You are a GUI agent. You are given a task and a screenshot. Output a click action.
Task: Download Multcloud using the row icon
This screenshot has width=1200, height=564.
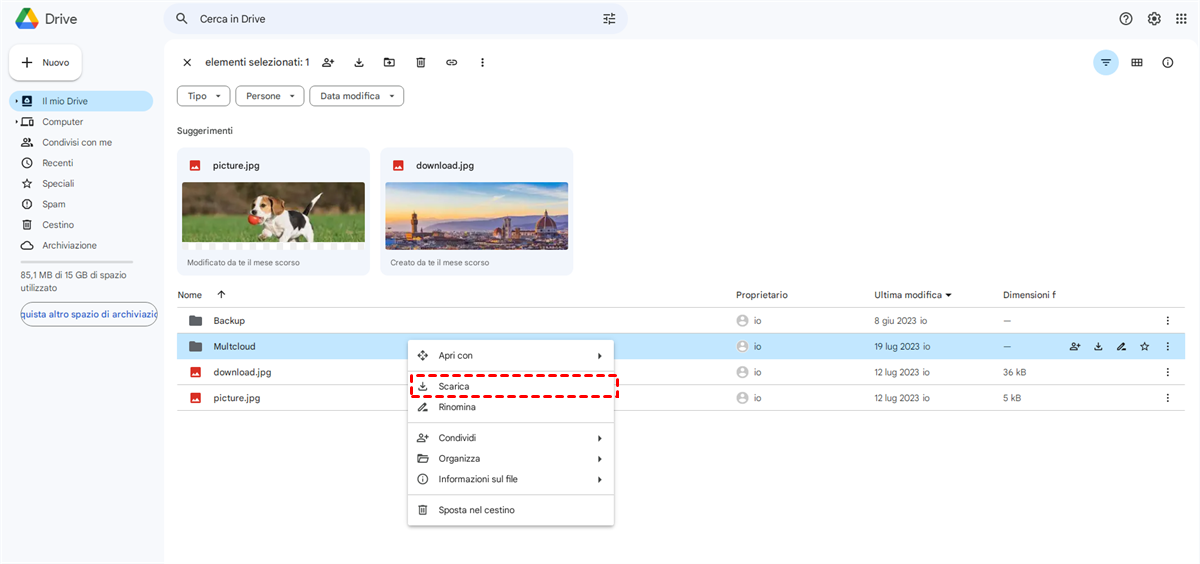point(1098,346)
